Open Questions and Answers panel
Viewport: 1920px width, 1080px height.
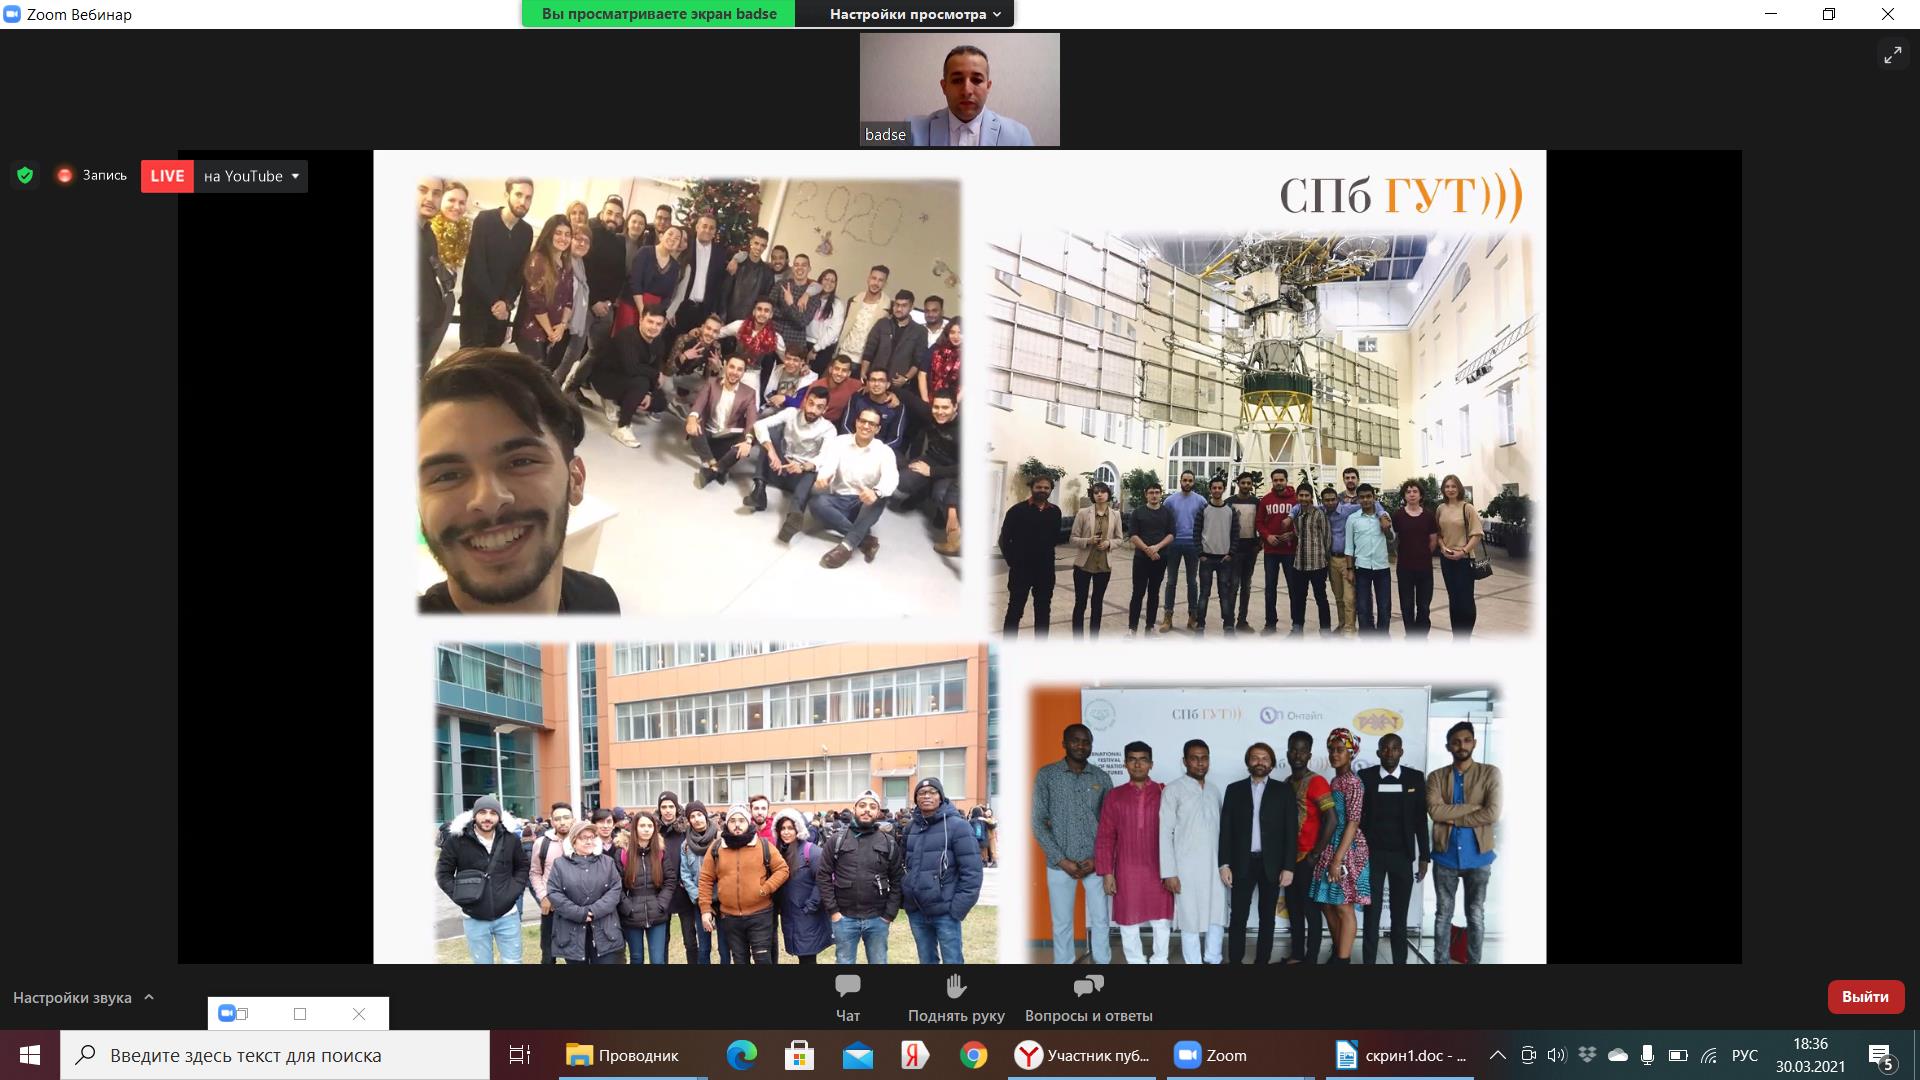click(1088, 987)
